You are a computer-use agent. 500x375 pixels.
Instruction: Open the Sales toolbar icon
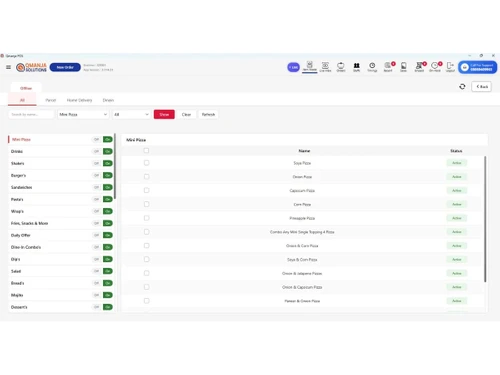click(x=403, y=67)
